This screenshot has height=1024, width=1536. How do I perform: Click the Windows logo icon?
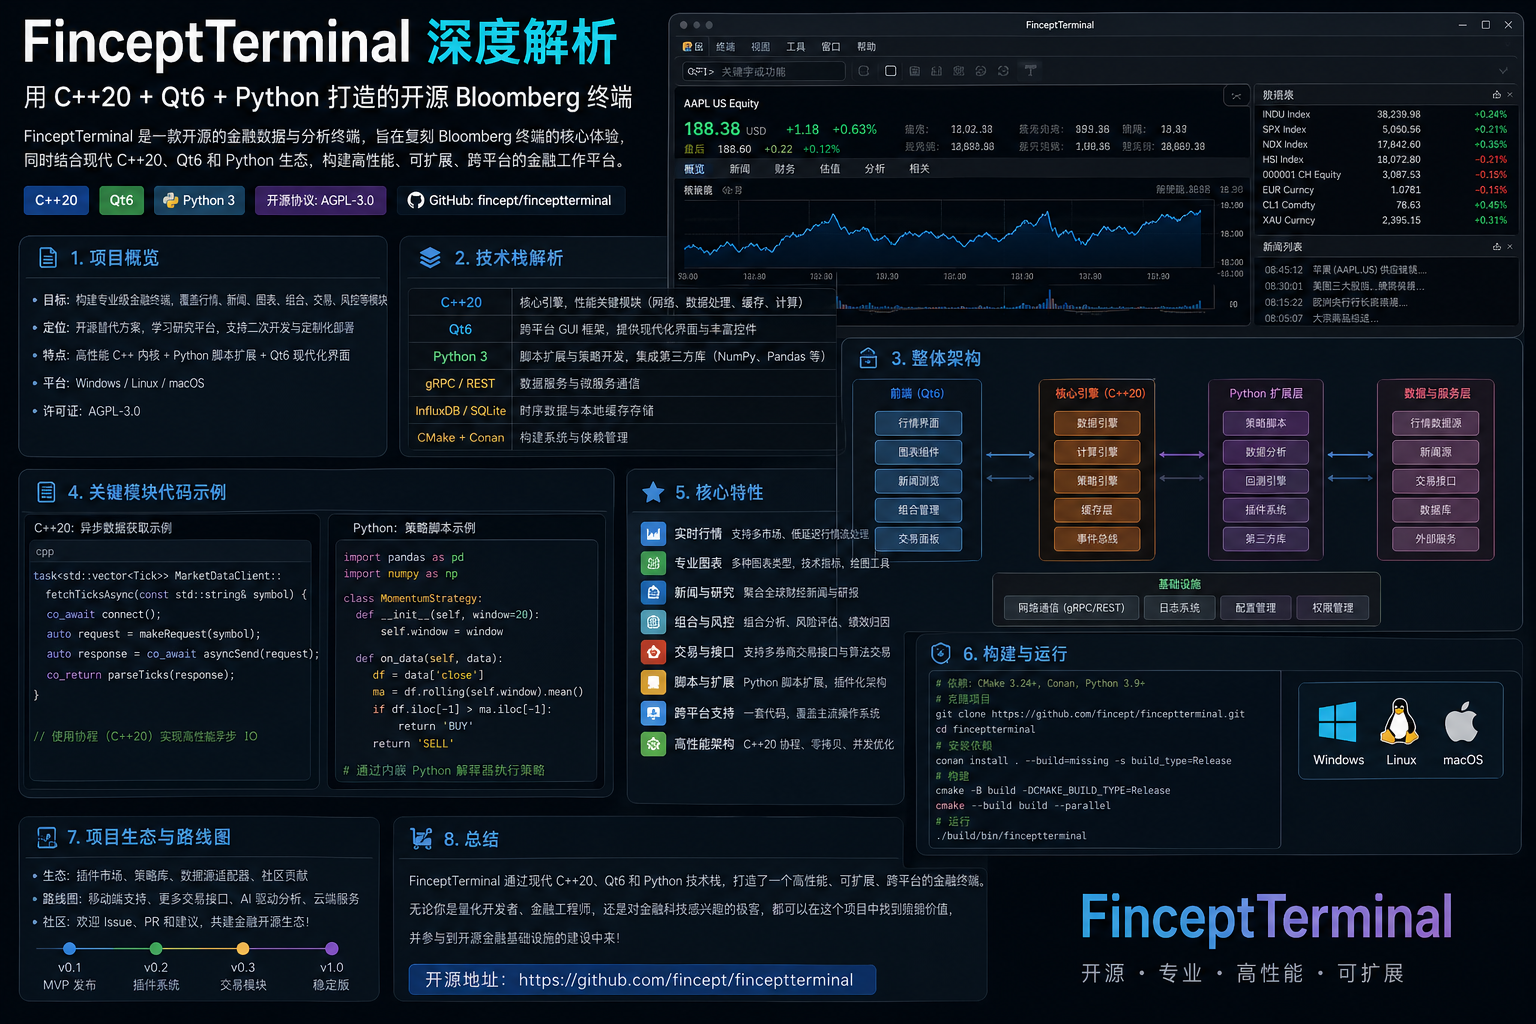[1338, 722]
